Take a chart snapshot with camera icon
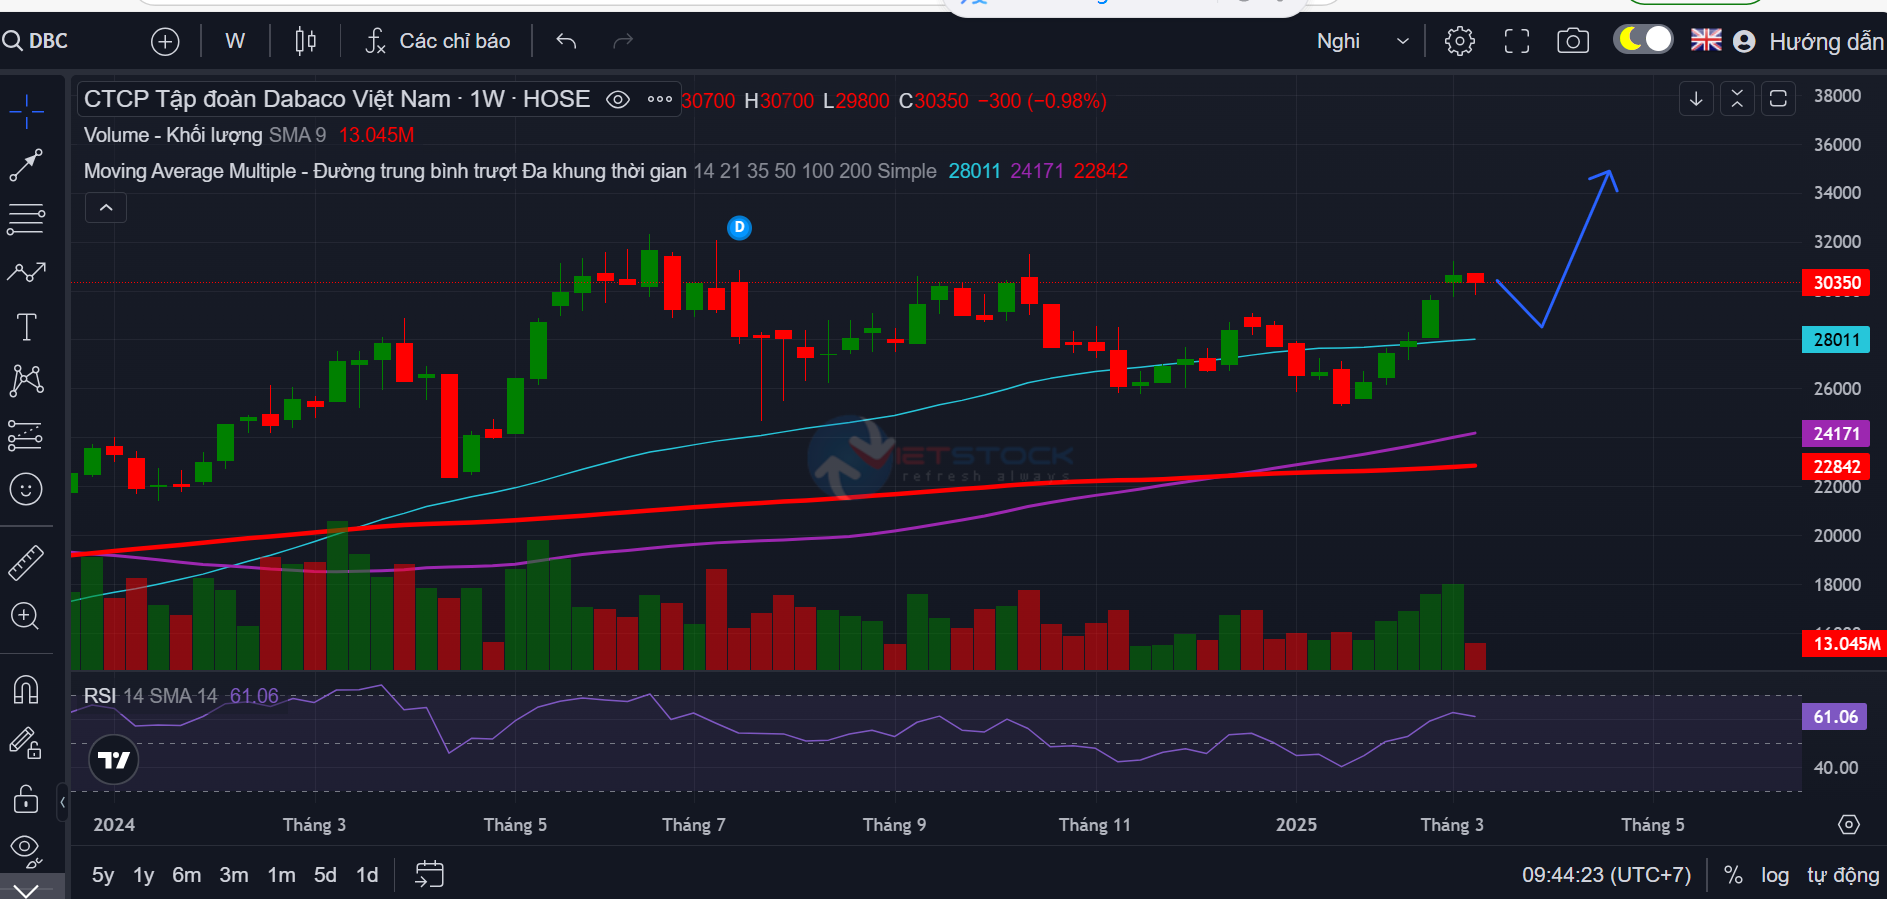Screen dimensions: 1887x899 pyautogui.click(x=1573, y=41)
